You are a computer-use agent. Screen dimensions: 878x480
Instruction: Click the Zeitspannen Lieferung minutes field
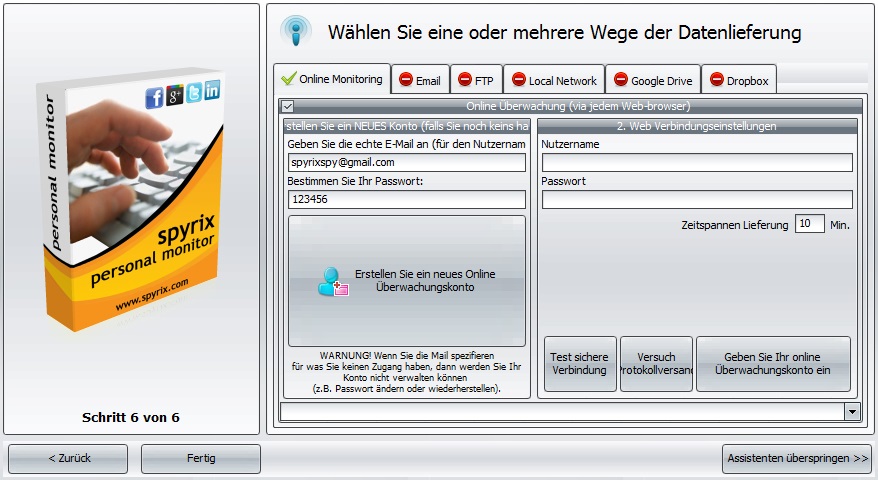pos(809,223)
